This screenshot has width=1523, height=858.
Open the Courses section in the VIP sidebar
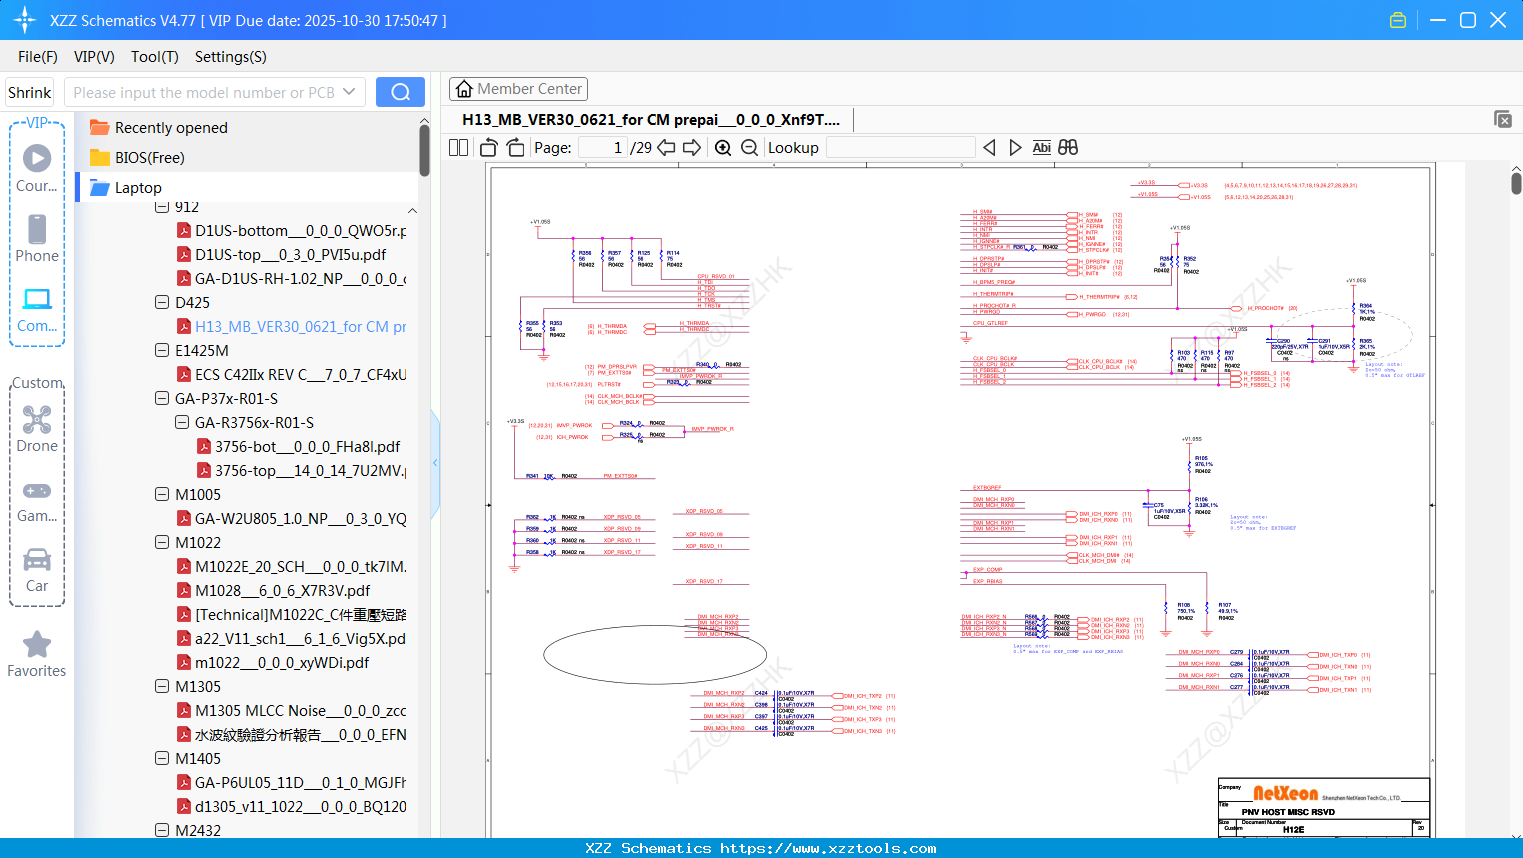(x=37, y=169)
